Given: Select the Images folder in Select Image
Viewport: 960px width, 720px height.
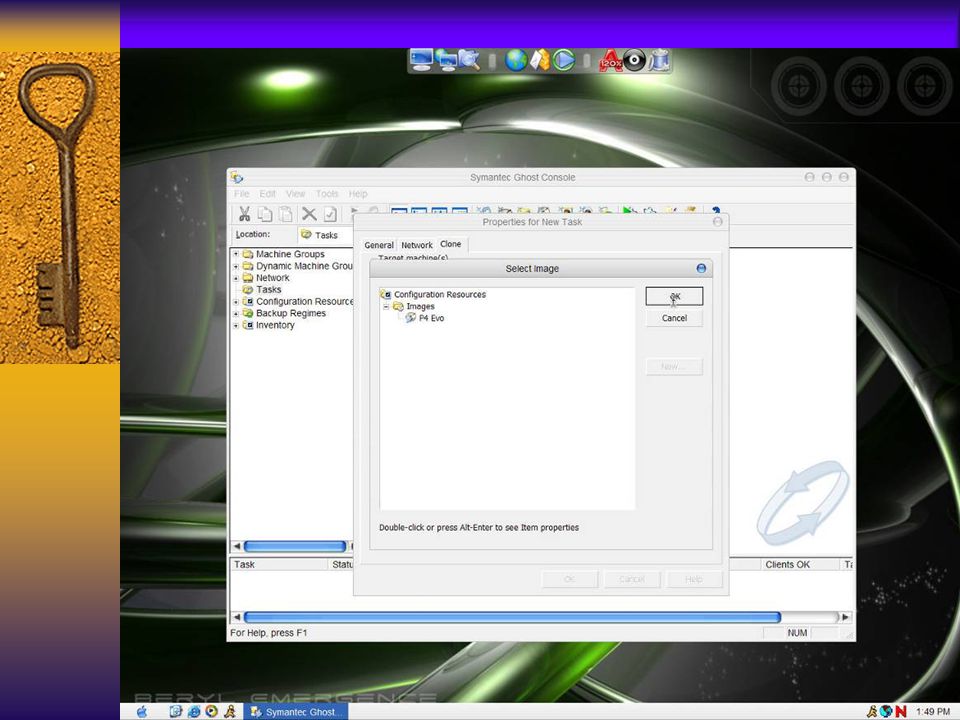Looking at the screenshot, I should (420, 307).
